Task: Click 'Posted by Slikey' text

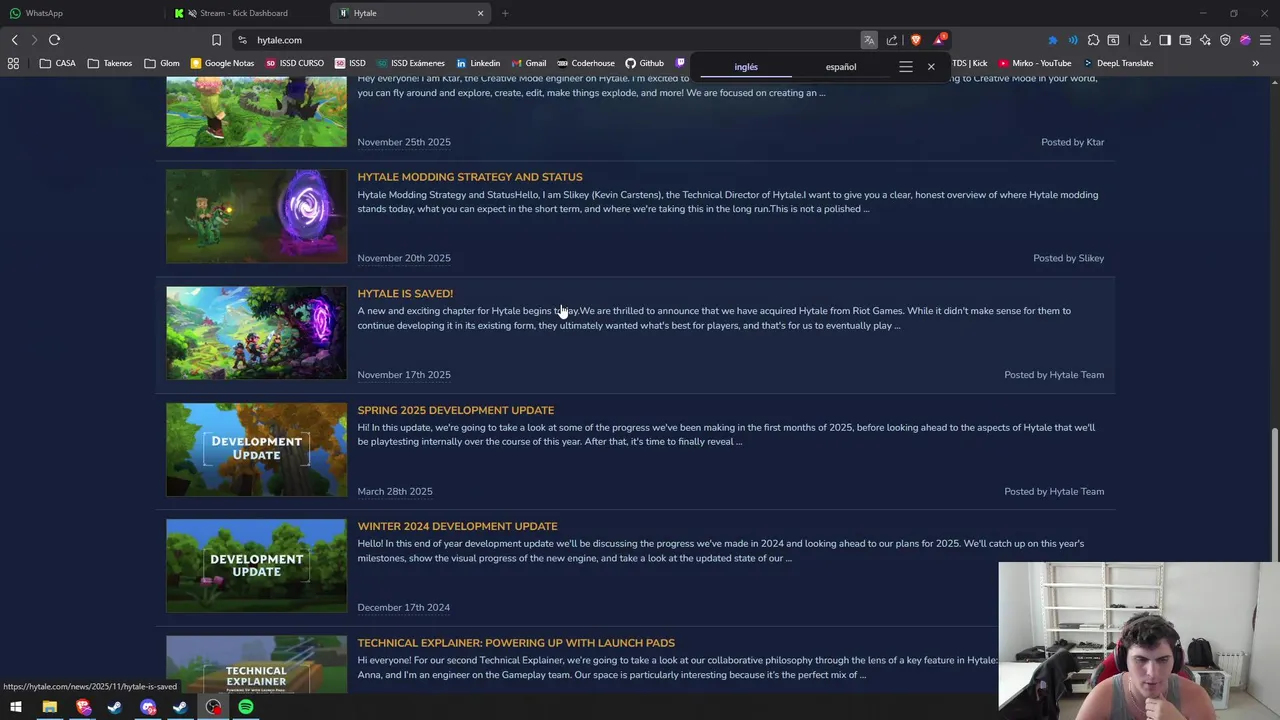Action: tap(1069, 258)
